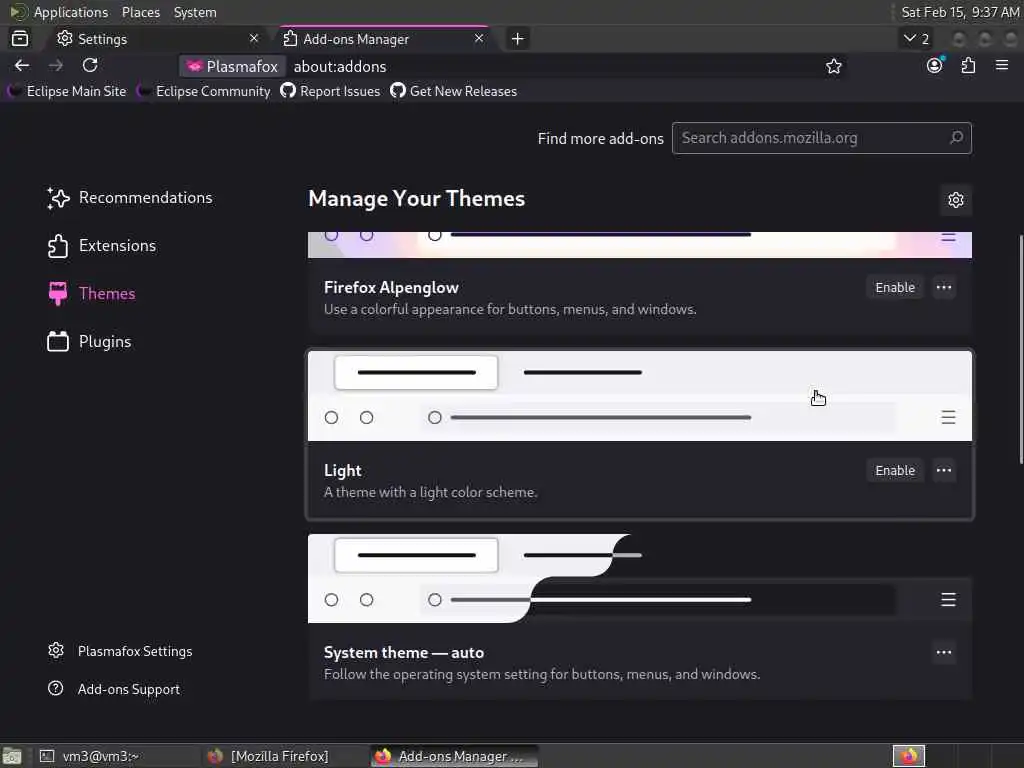Bookmark this page with the star icon
The height and width of the screenshot is (768, 1024).
833,66
